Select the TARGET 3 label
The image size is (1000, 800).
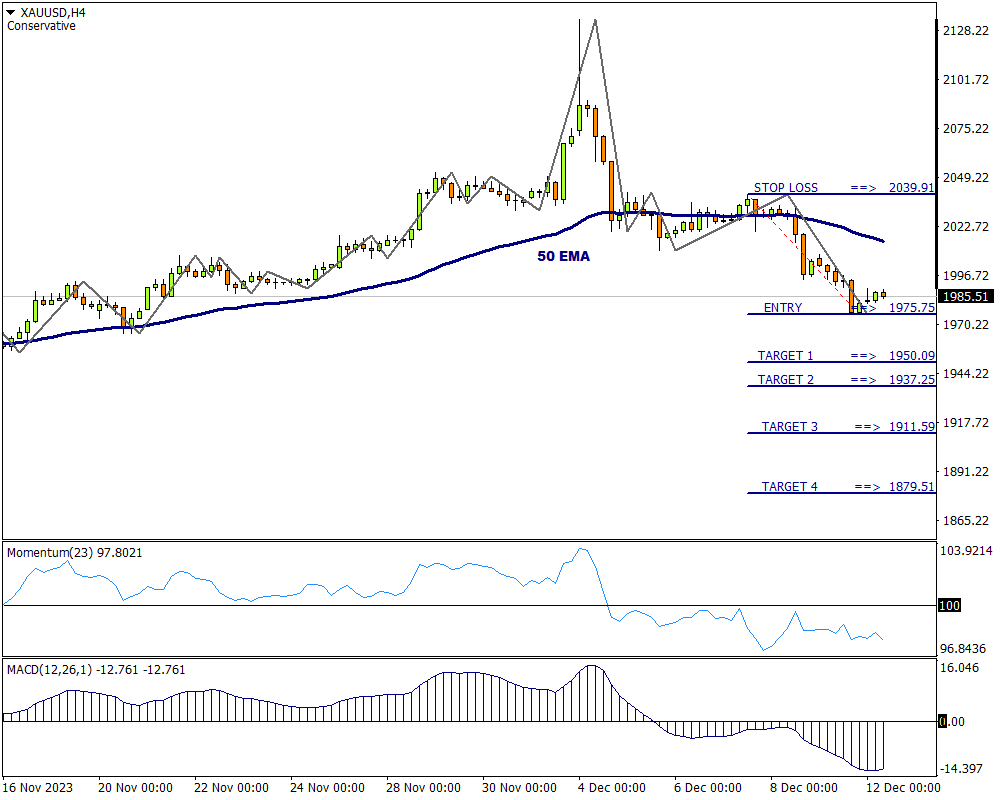789,427
